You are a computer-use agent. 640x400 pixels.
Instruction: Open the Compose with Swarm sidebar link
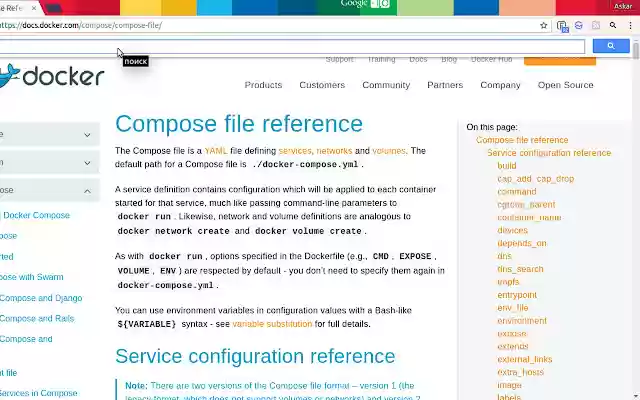pos(31,277)
